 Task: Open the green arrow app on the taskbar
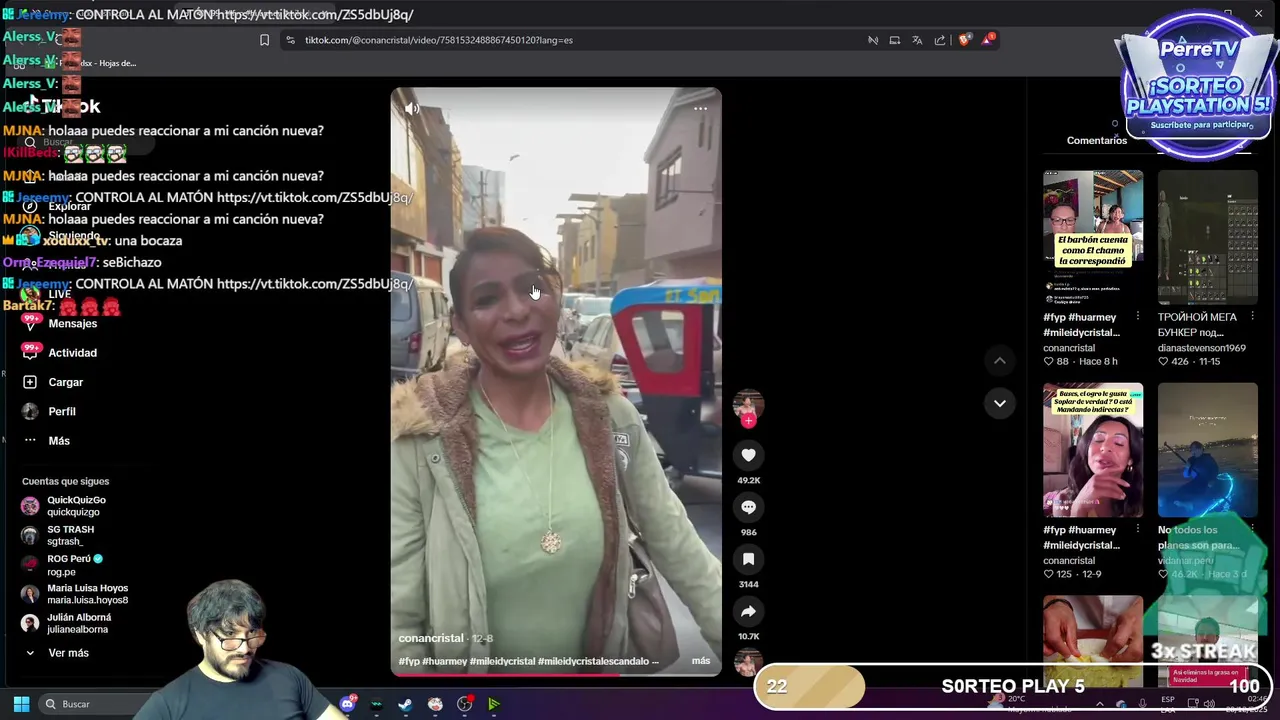coord(494,704)
